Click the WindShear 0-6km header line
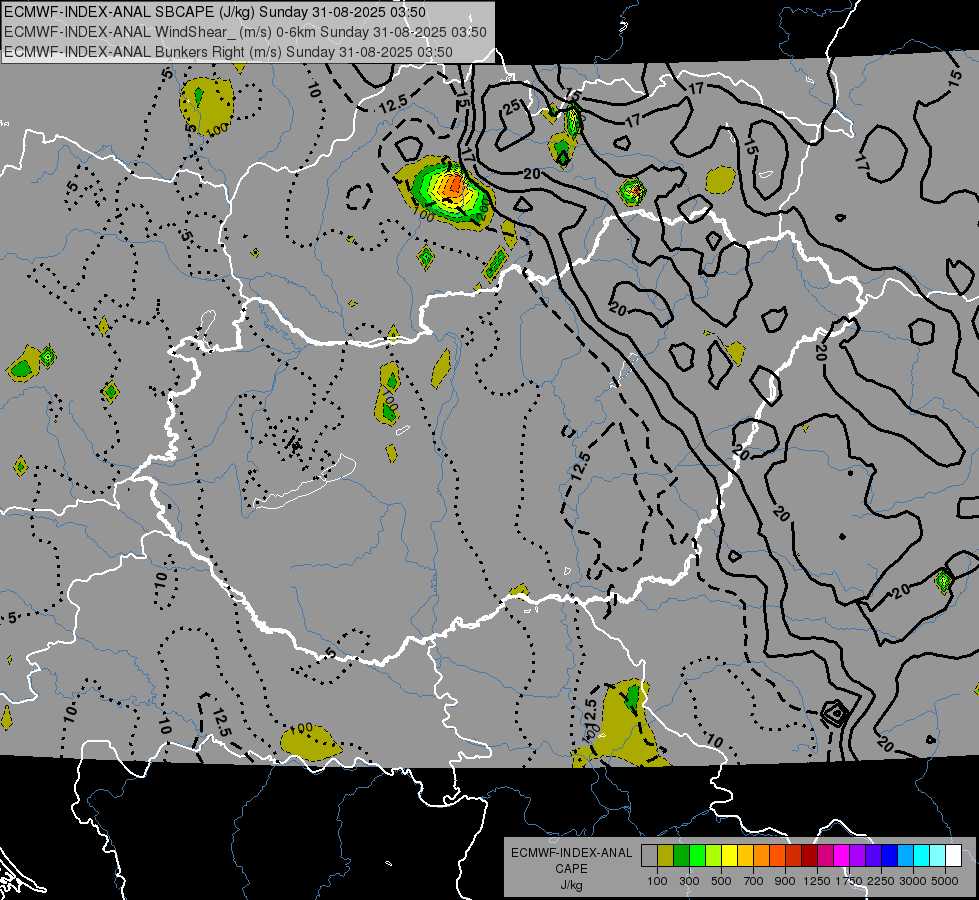The image size is (979, 900). tap(245, 32)
